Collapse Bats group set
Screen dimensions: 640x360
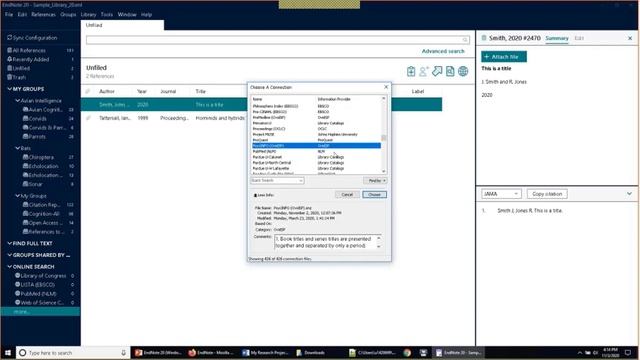click(x=18, y=148)
